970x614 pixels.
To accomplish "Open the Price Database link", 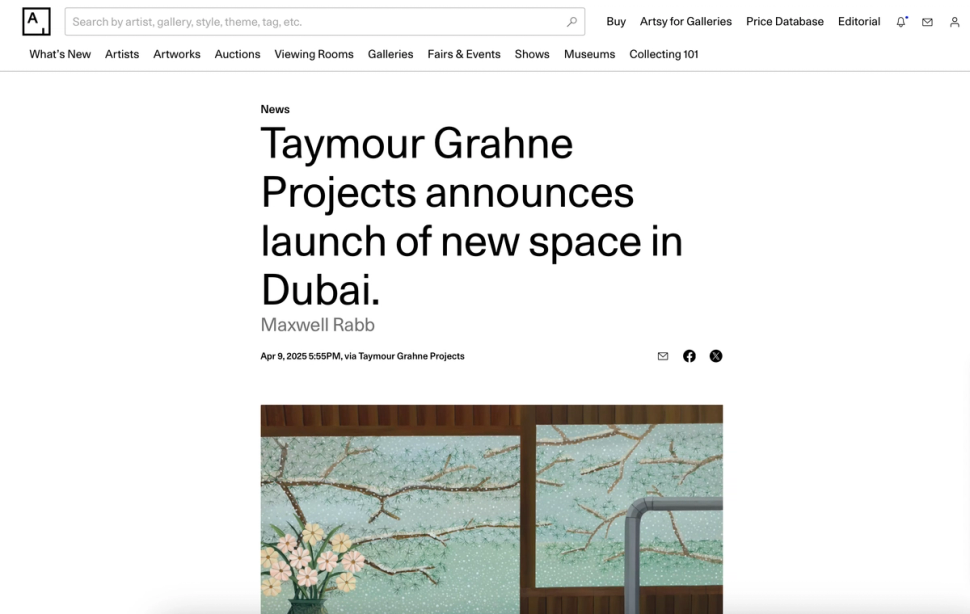I will click(x=784, y=22).
